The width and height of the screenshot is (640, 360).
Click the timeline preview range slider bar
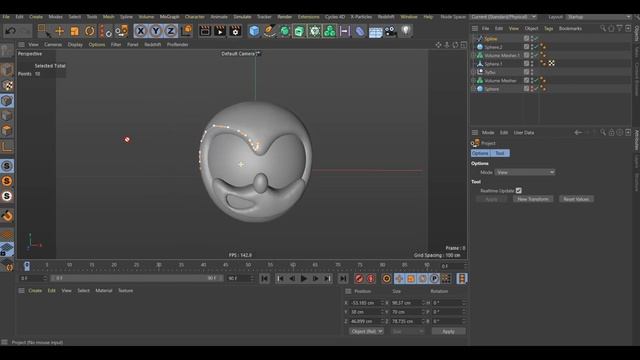137,278
